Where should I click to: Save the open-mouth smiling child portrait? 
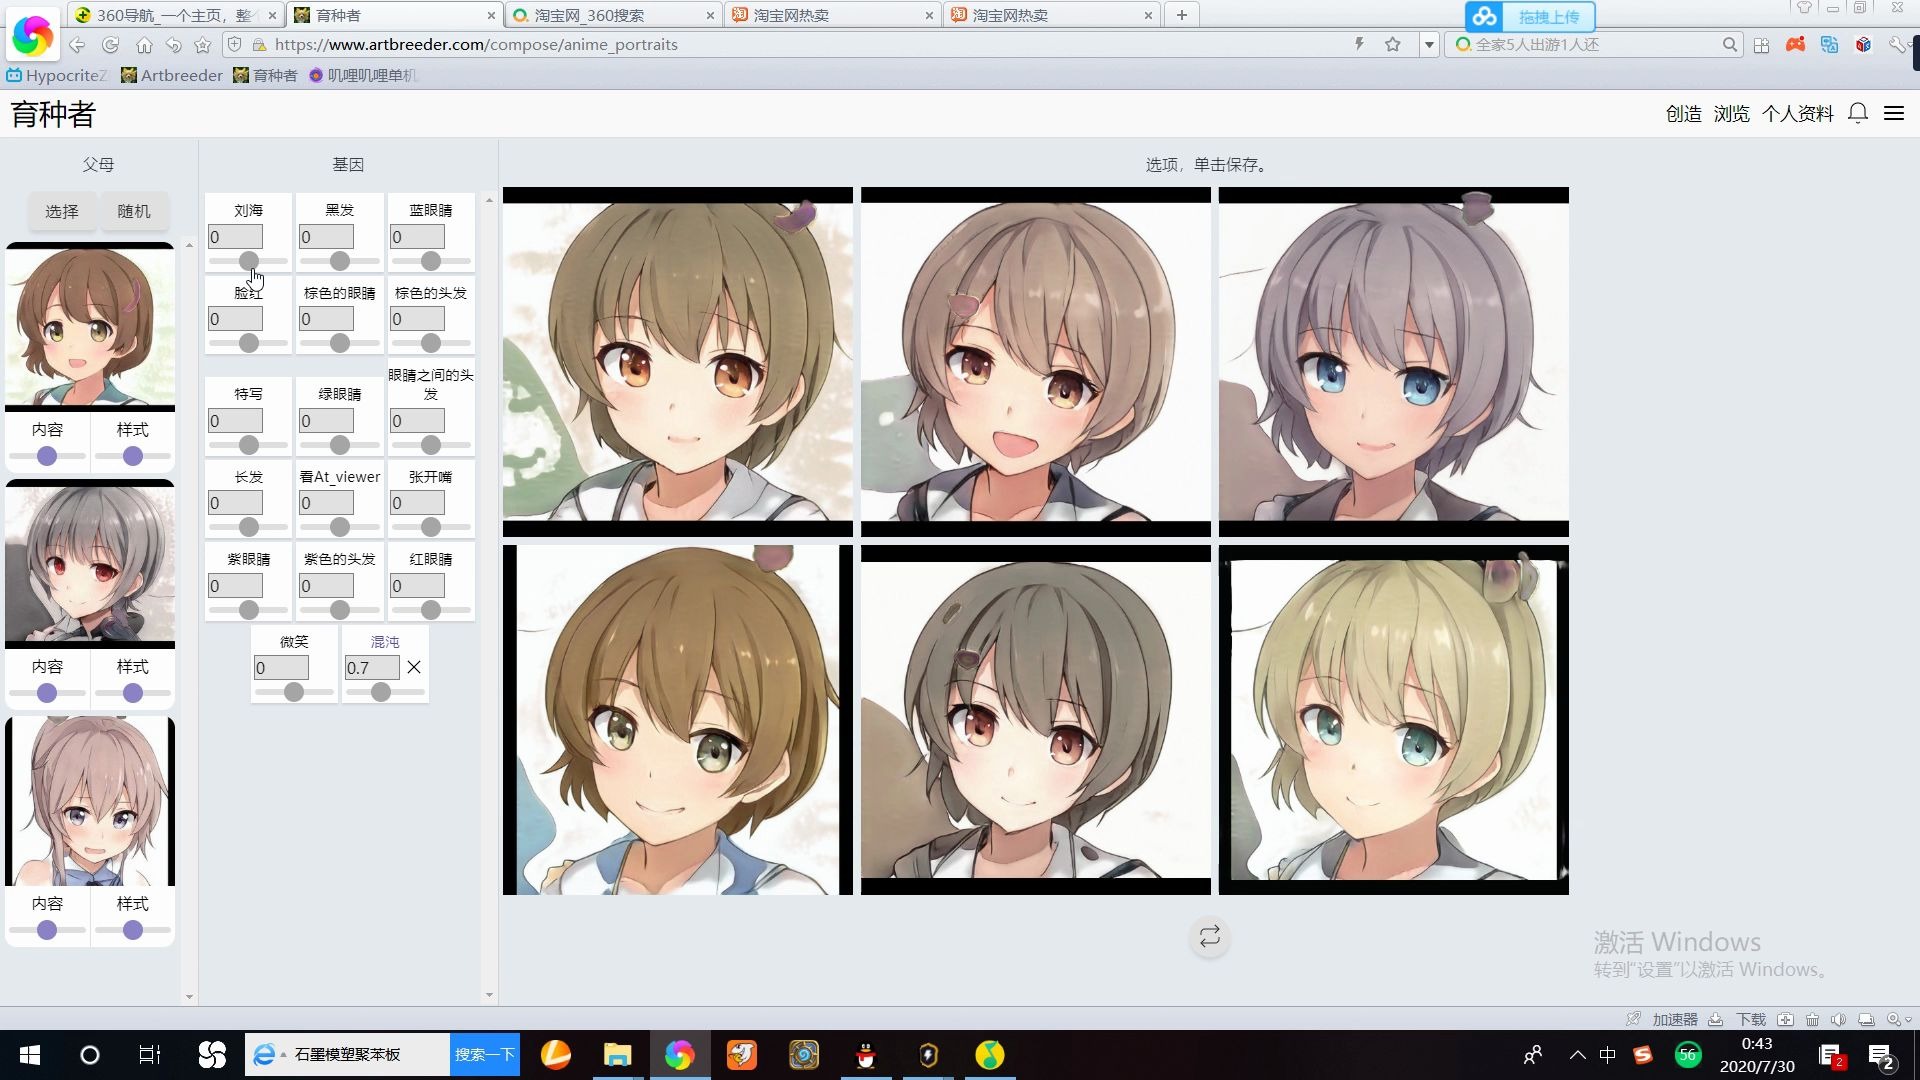tap(1035, 362)
